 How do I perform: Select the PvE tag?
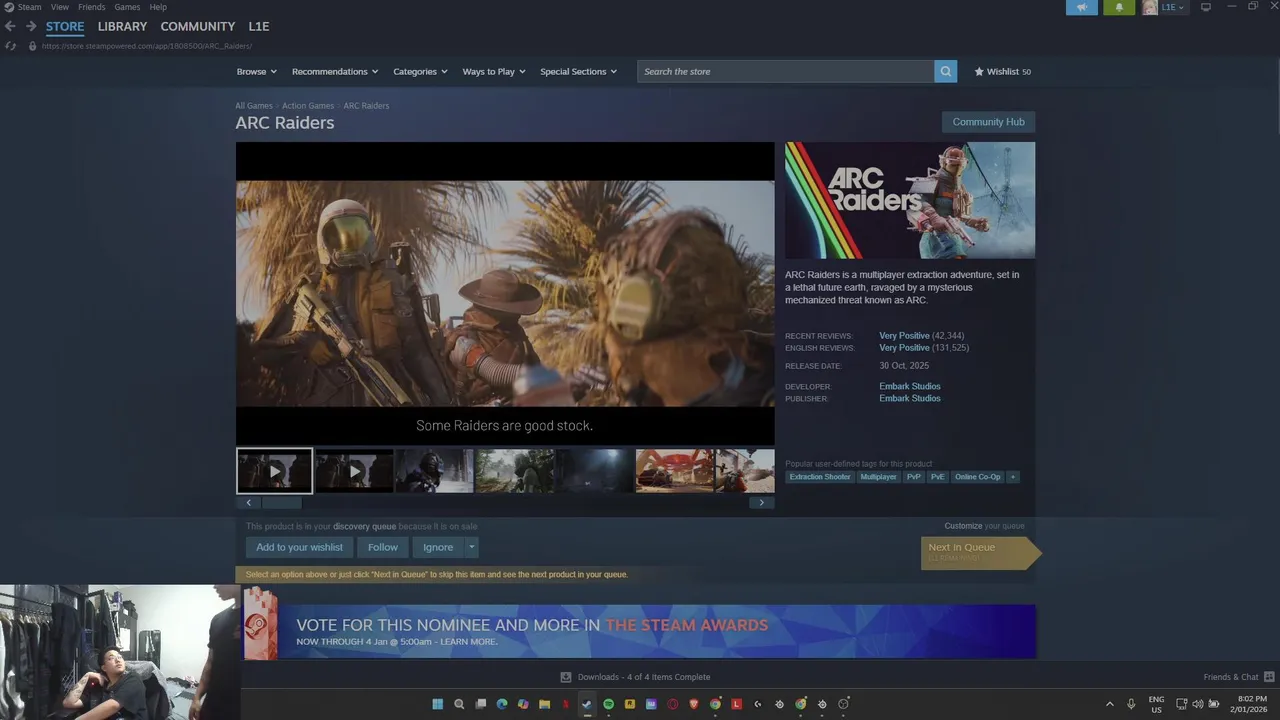937,477
